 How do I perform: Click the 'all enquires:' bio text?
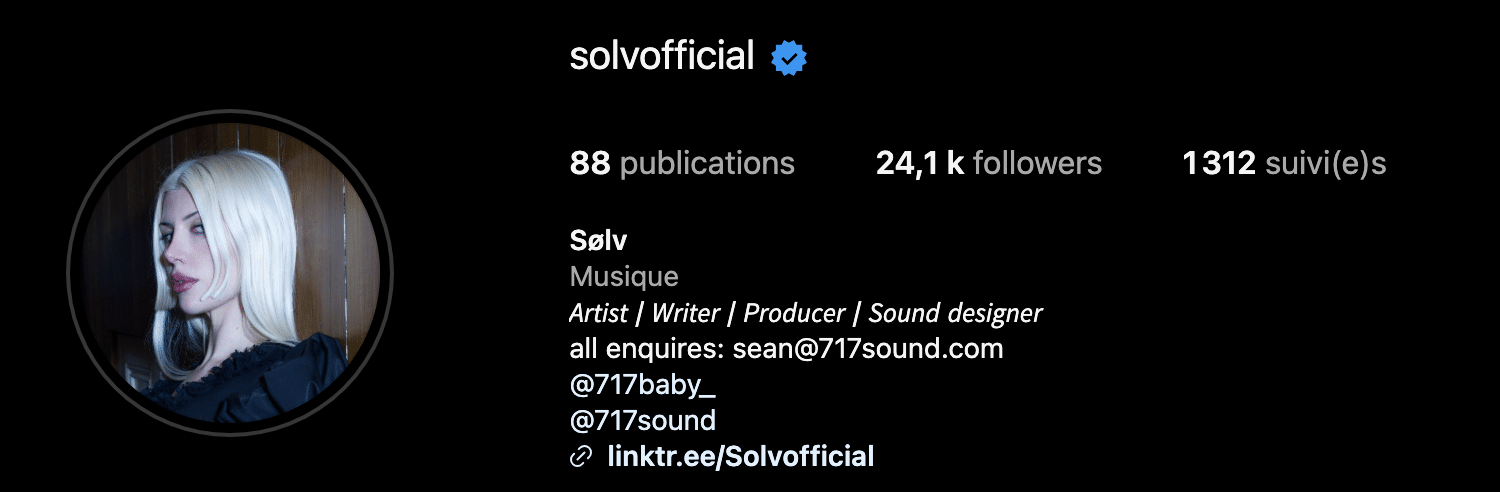pyautogui.click(x=647, y=349)
